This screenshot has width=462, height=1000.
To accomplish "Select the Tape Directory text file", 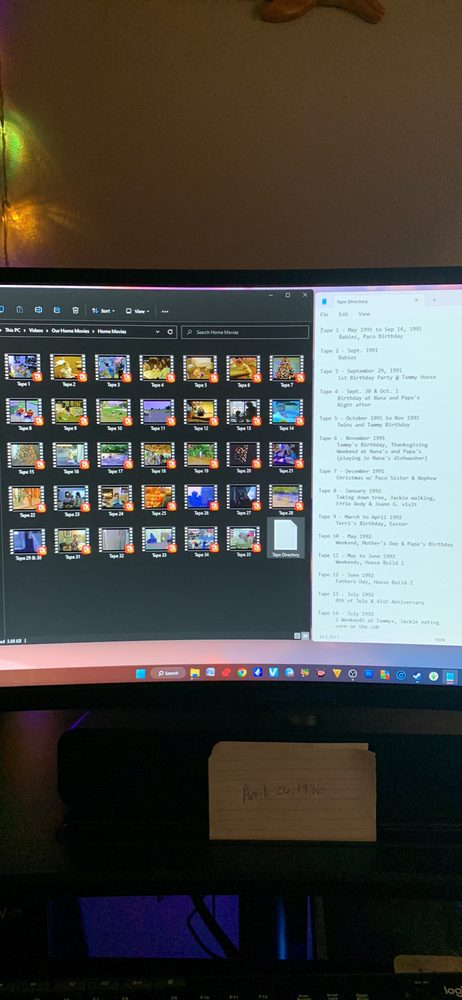I will coord(286,538).
